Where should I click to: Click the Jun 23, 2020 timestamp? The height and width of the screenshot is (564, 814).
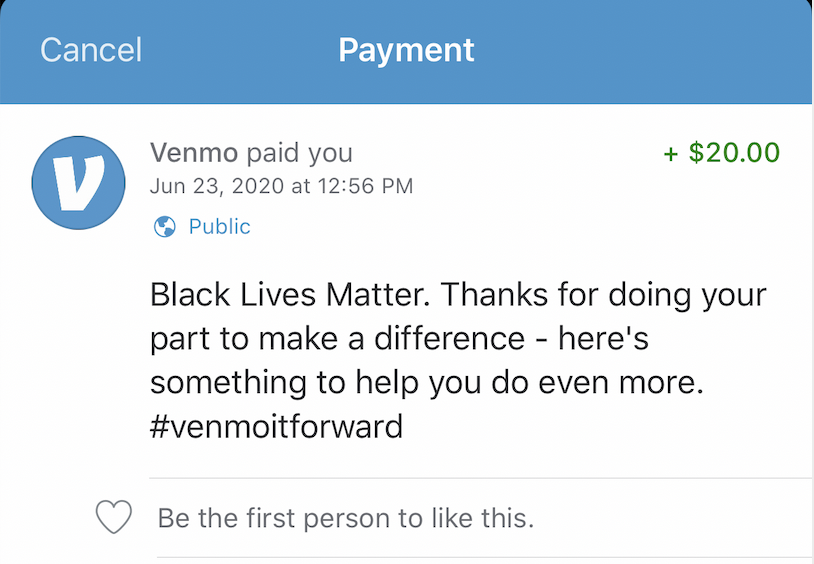coord(217,186)
